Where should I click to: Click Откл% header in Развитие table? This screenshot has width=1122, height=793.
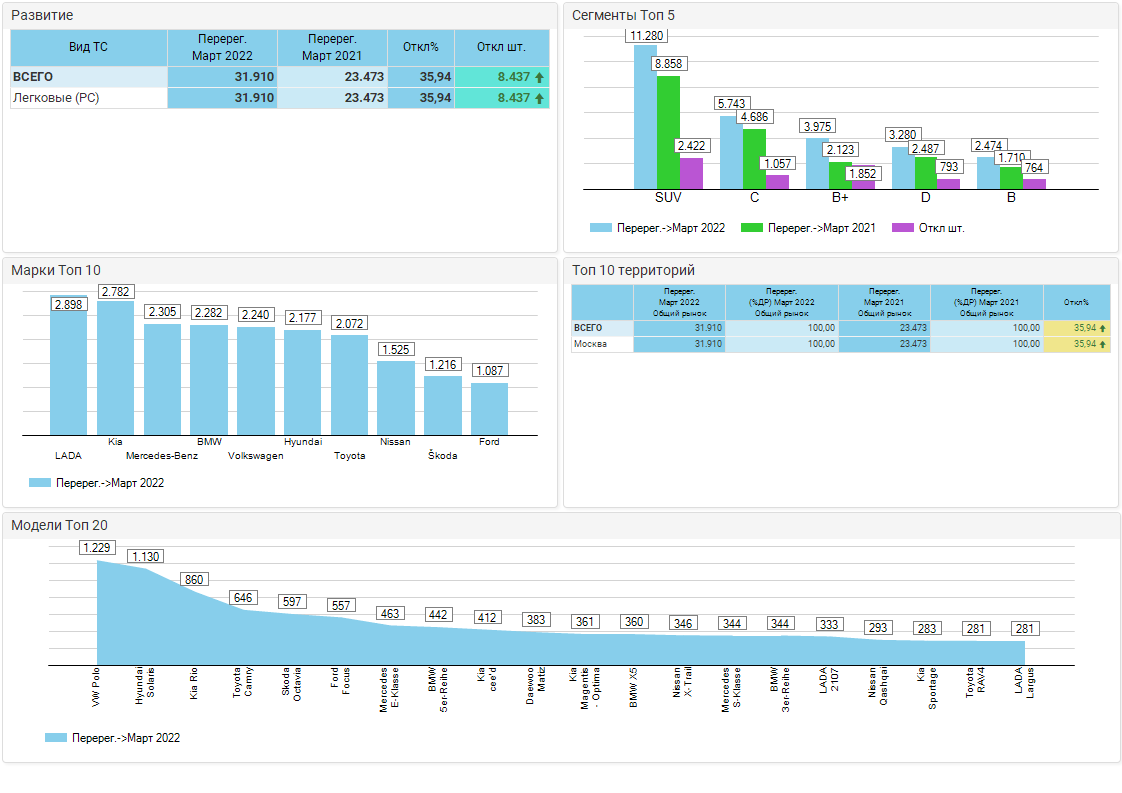(420, 48)
